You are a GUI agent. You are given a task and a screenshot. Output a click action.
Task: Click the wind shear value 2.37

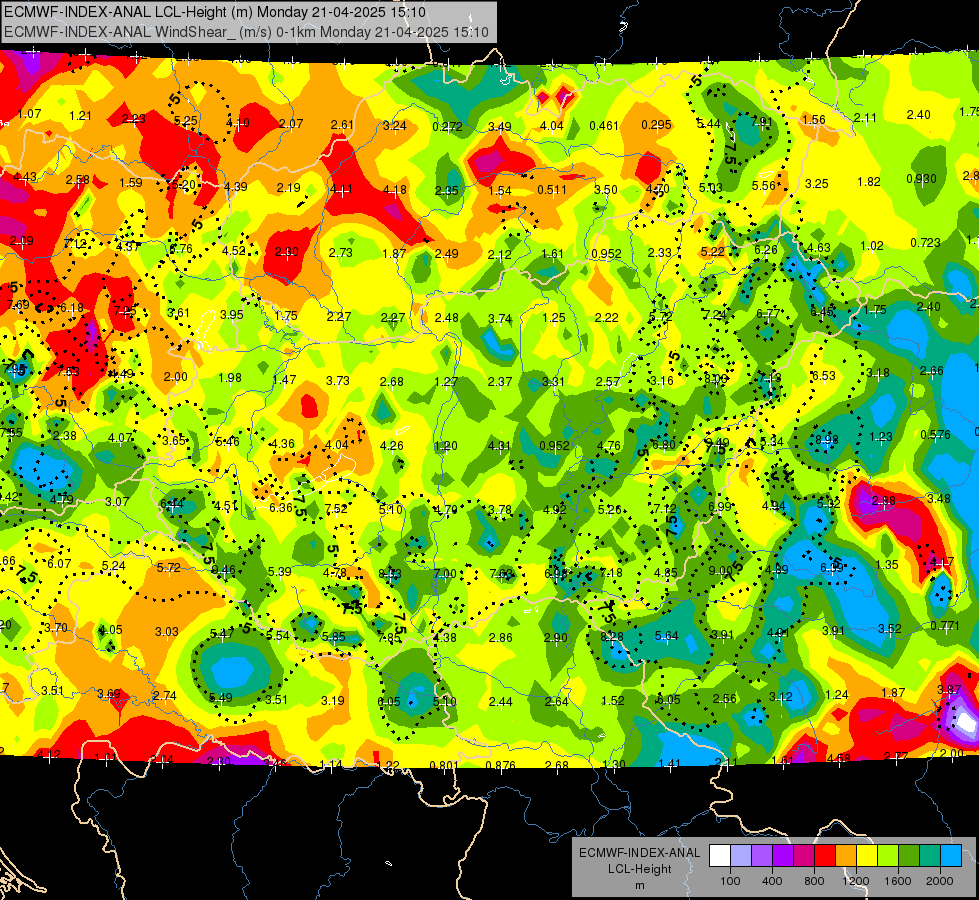click(499, 382)
